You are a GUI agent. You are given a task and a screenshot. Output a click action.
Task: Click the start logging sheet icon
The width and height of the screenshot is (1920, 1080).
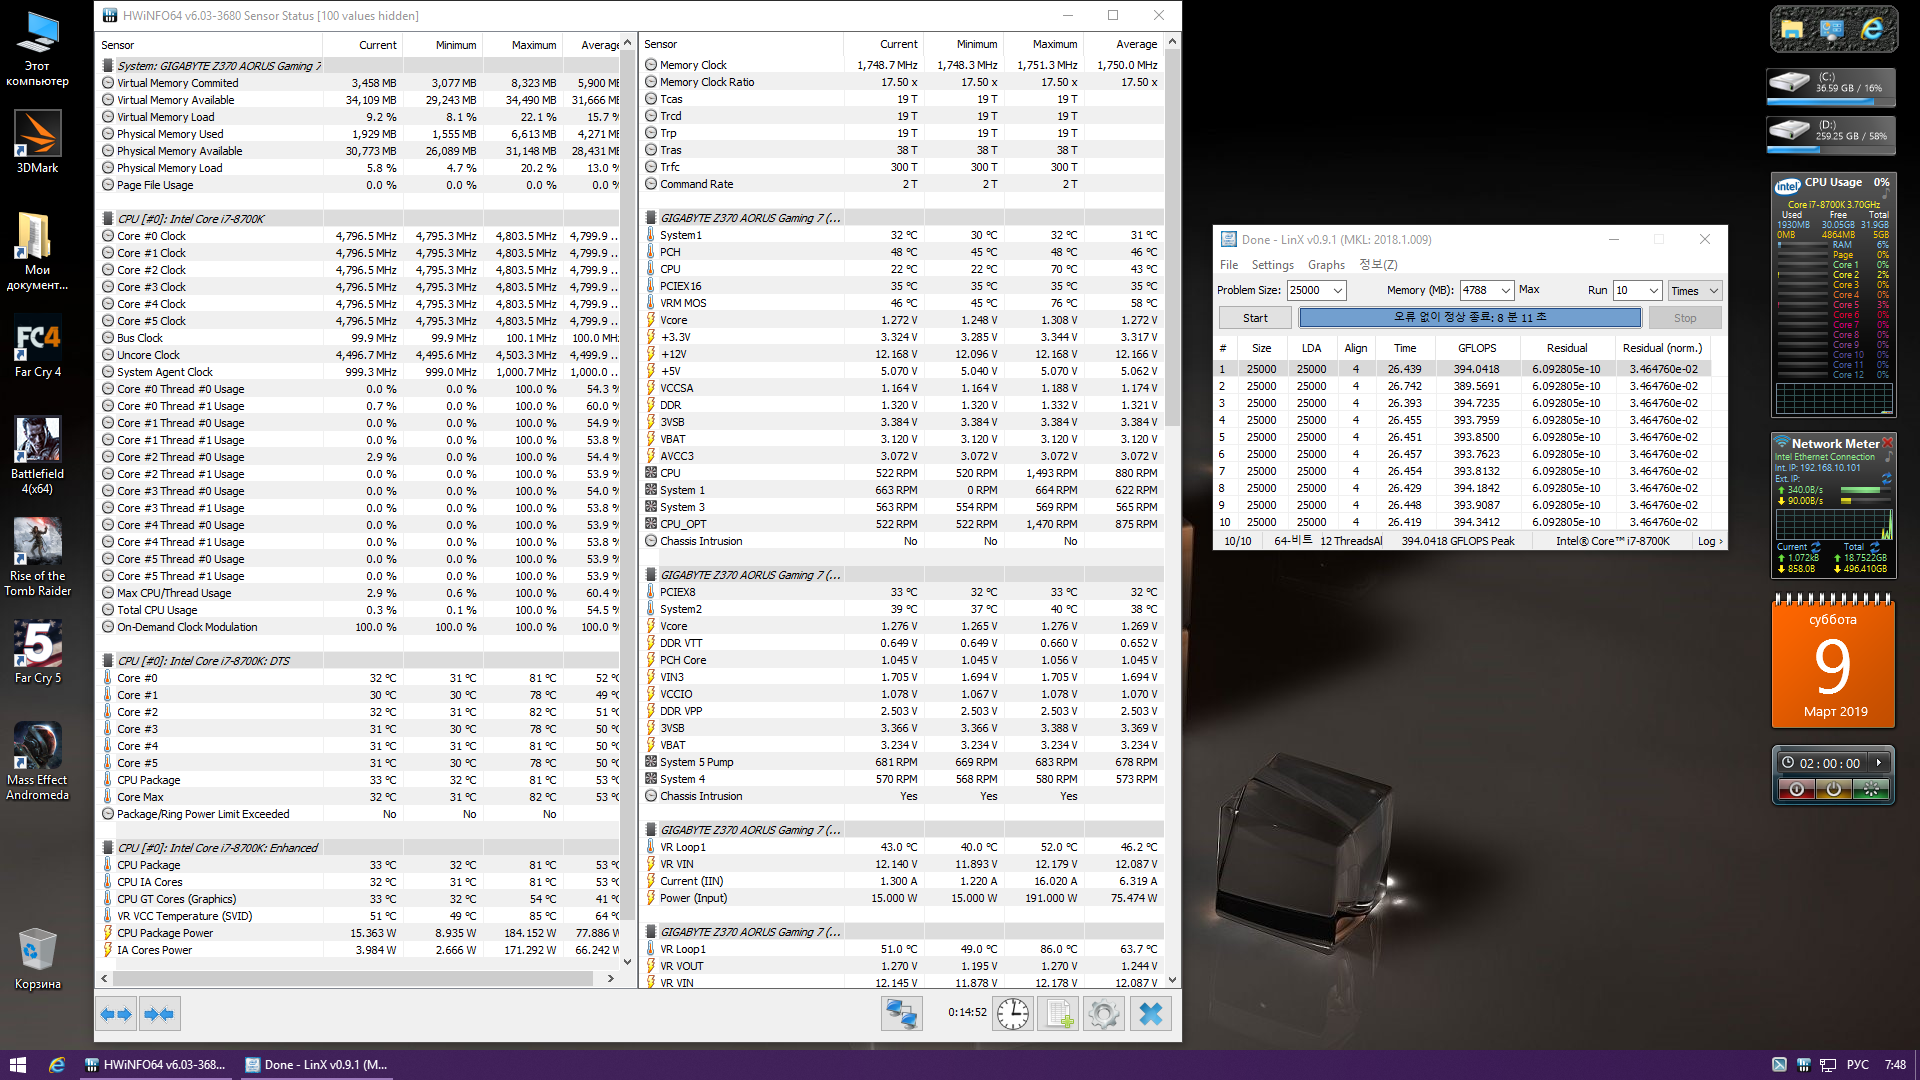(x=1058, y=1014)
